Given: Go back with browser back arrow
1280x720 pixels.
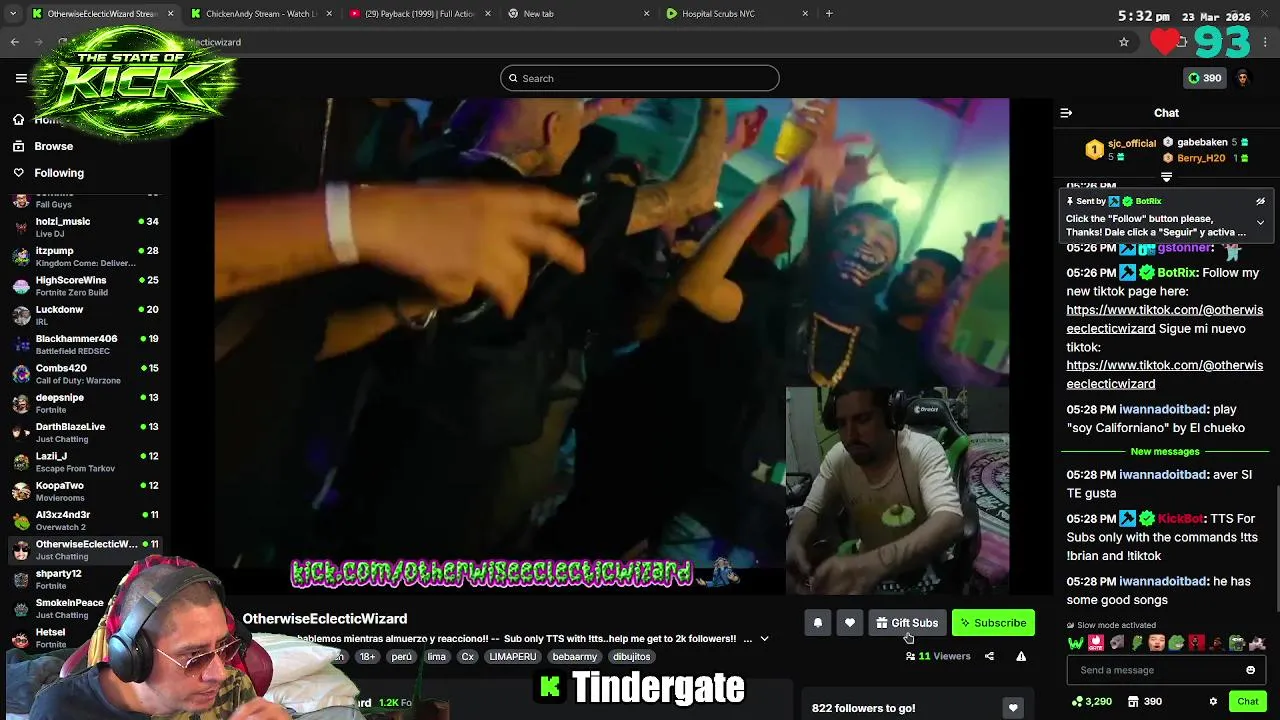Looking at the screenshot, I should click(14, 42).
